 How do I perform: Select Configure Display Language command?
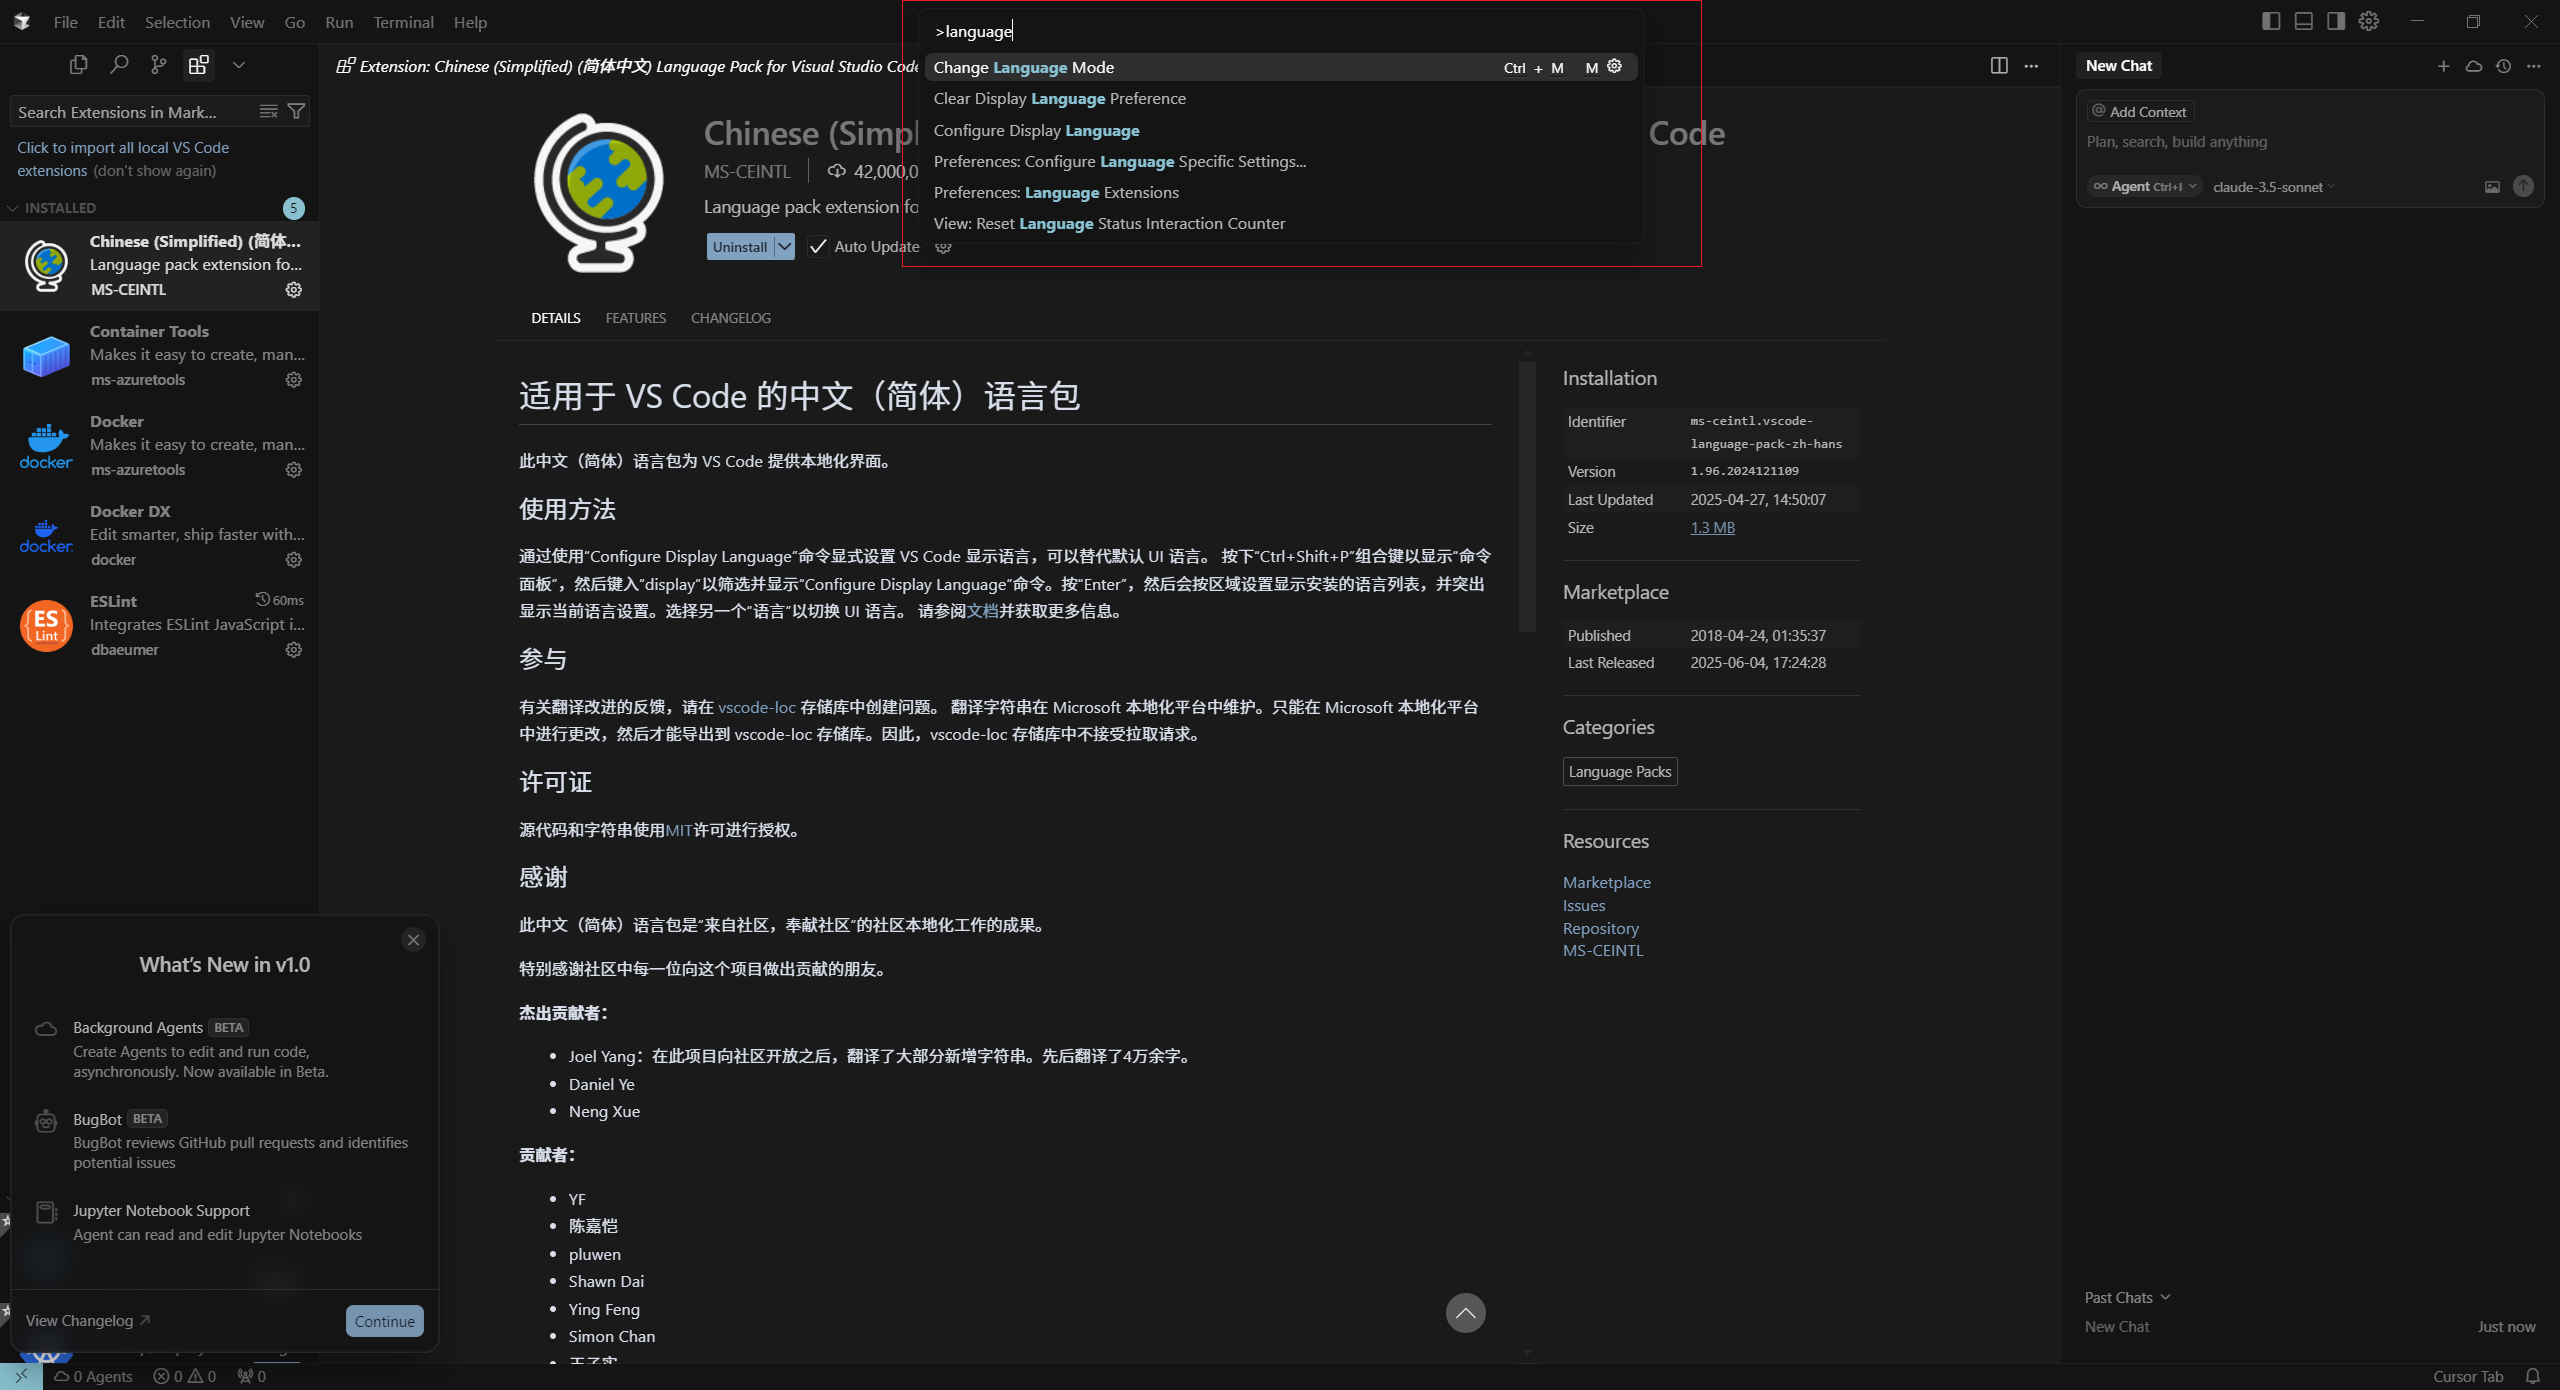(x=1036, y=130)
